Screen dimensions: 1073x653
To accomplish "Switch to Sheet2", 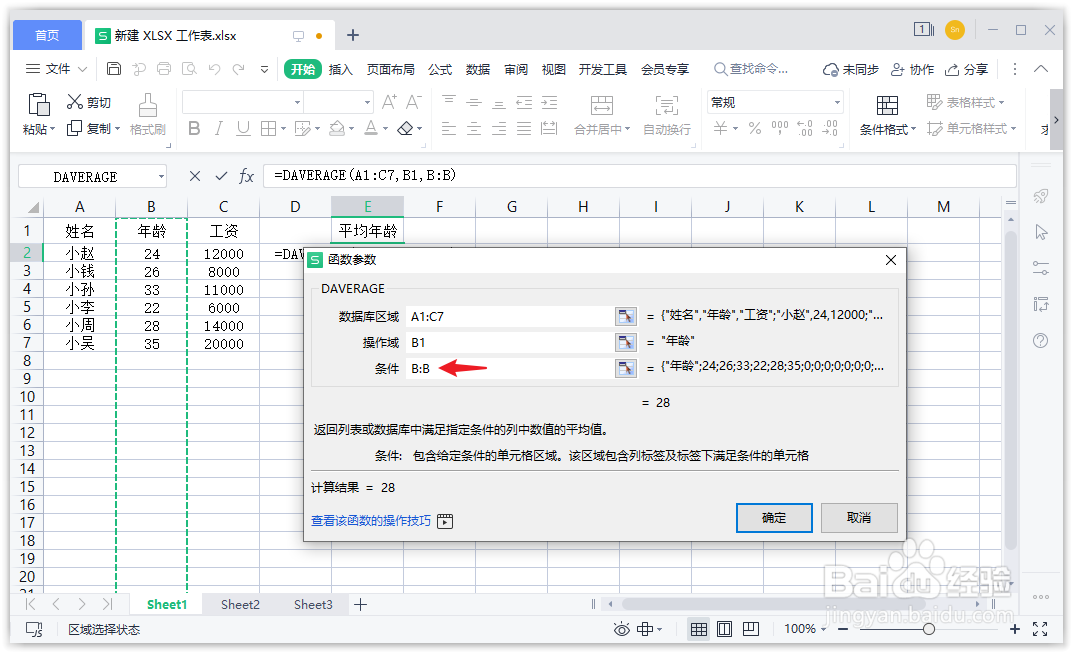I will 240,604.
